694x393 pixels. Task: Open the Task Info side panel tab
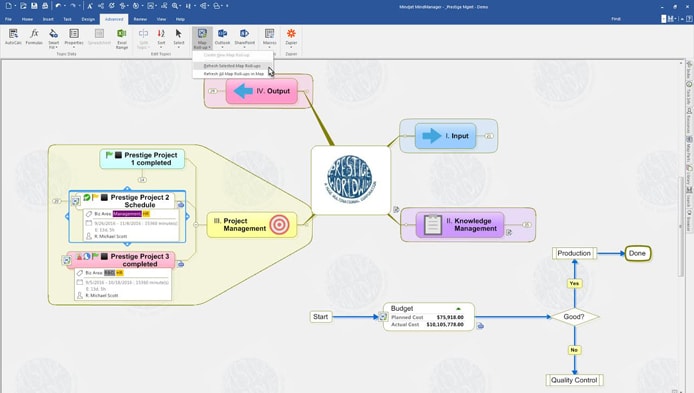click(689, 93)
